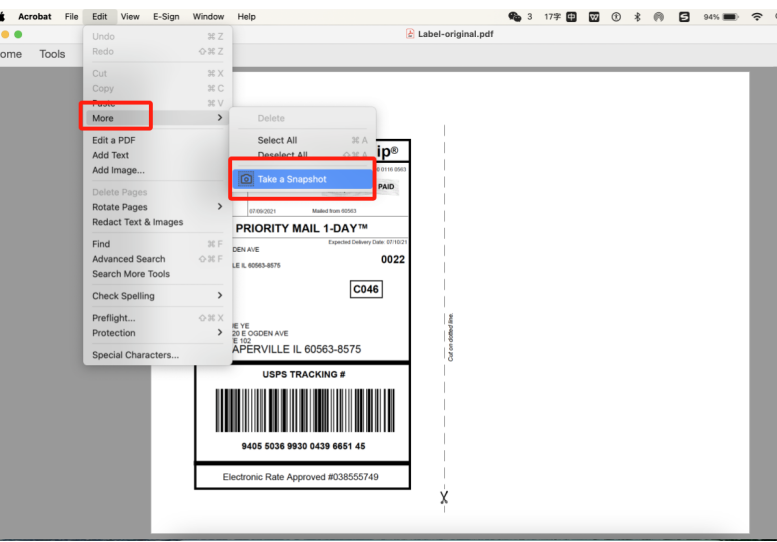This screenshot has width=777, height=542.
Task: Click the scissors icon on the dotted line
Action: click(444, 497)
